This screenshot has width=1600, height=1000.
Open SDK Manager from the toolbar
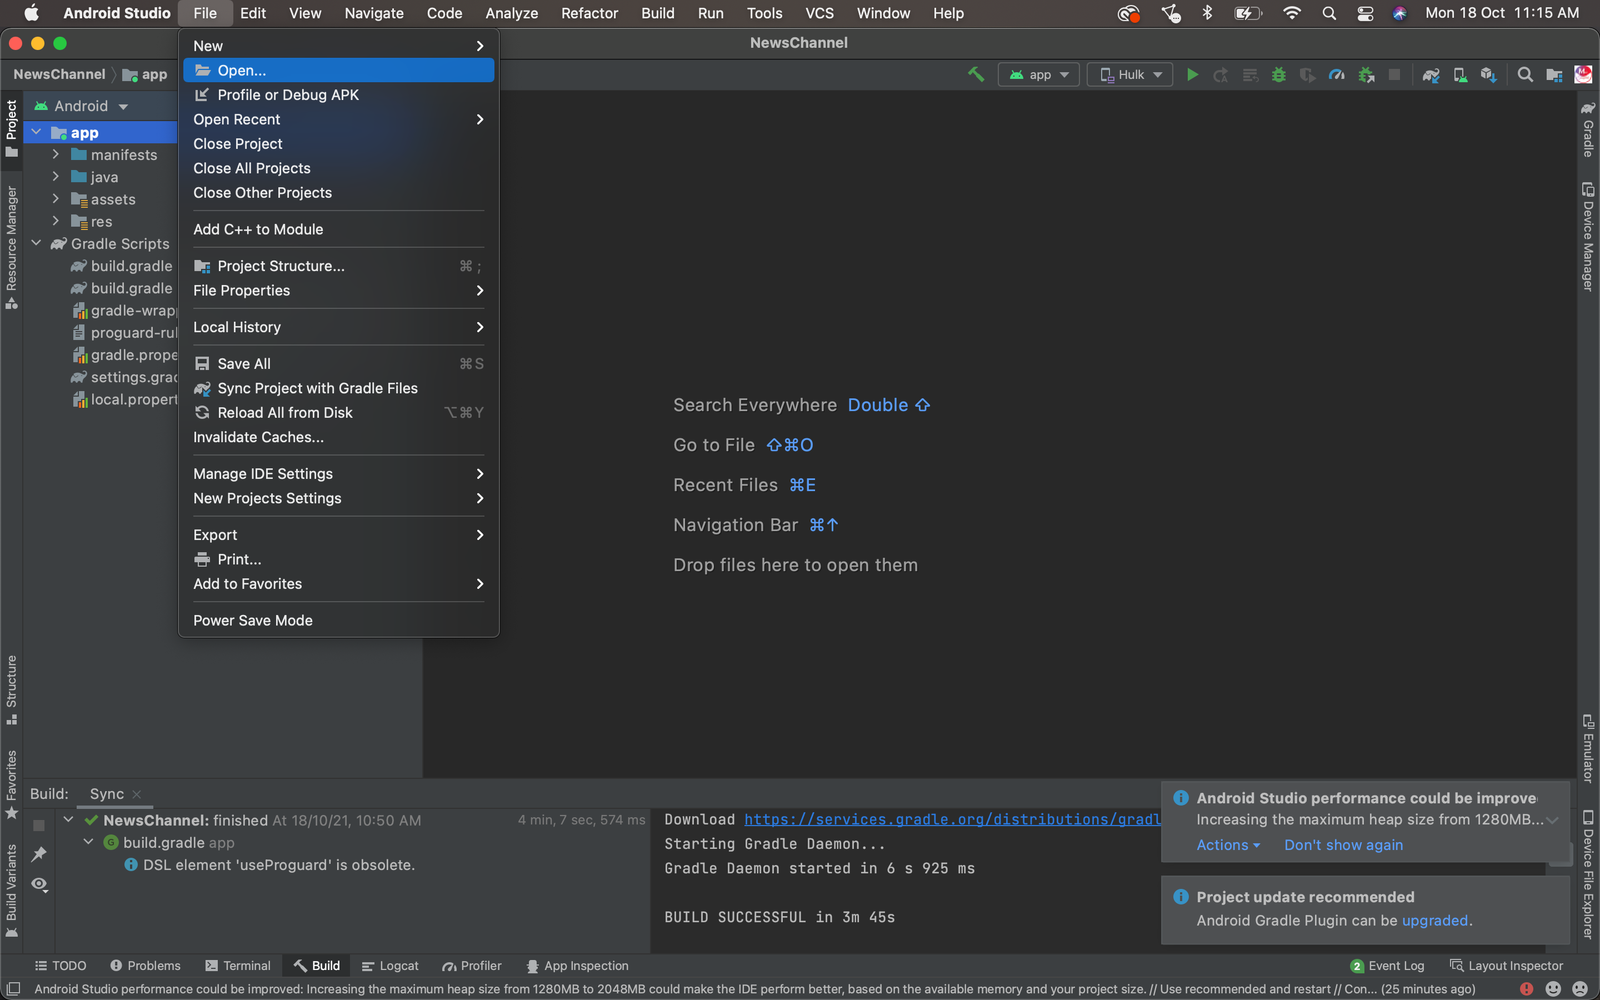1489,75
